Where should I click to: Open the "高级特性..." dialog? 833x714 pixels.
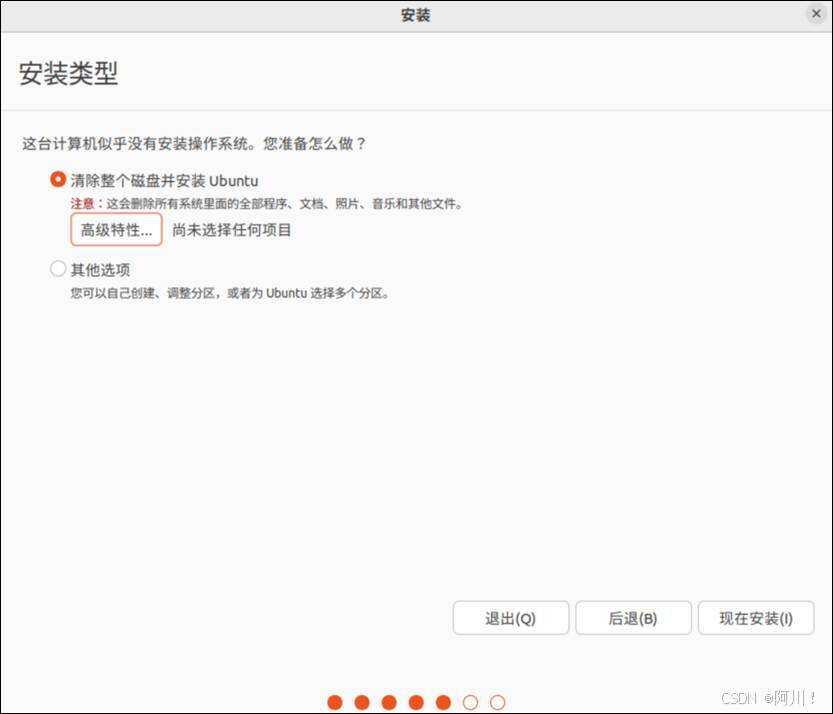[x=116, y=230]
